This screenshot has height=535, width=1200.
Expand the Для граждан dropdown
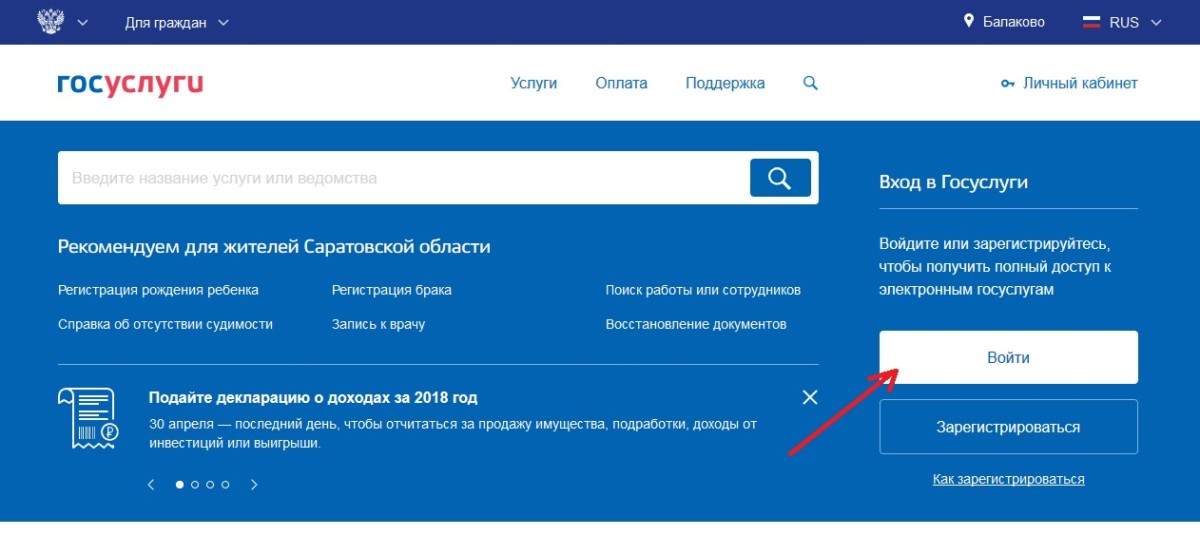click(x=177, y=22)
